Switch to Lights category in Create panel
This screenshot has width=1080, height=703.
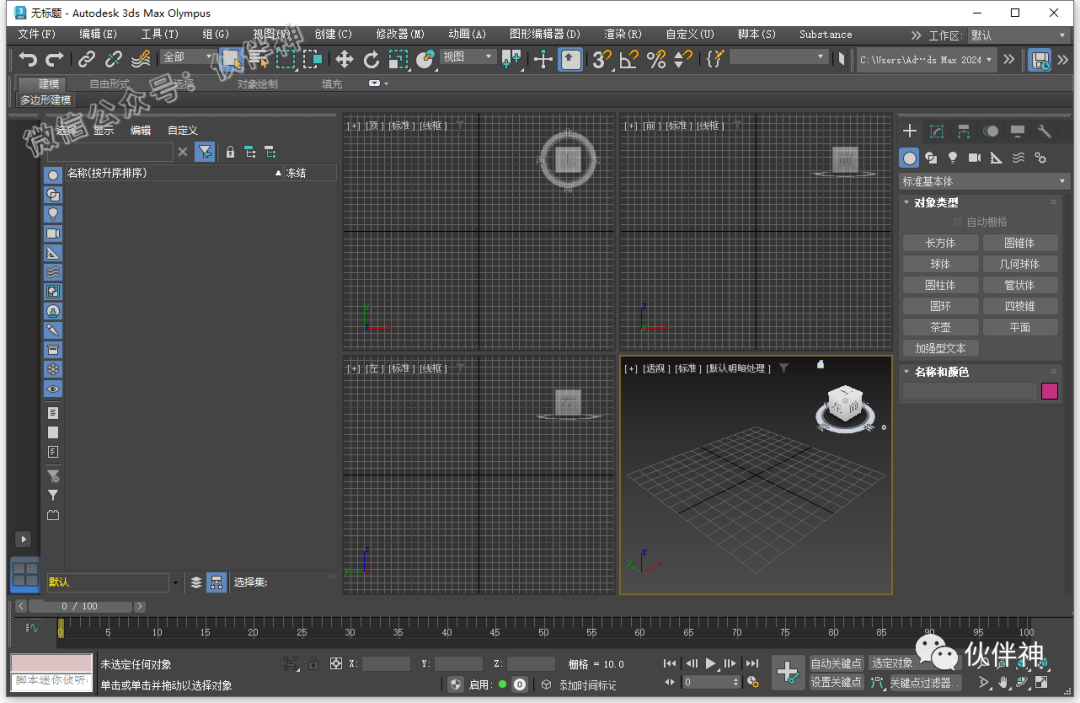coord(953,158)
